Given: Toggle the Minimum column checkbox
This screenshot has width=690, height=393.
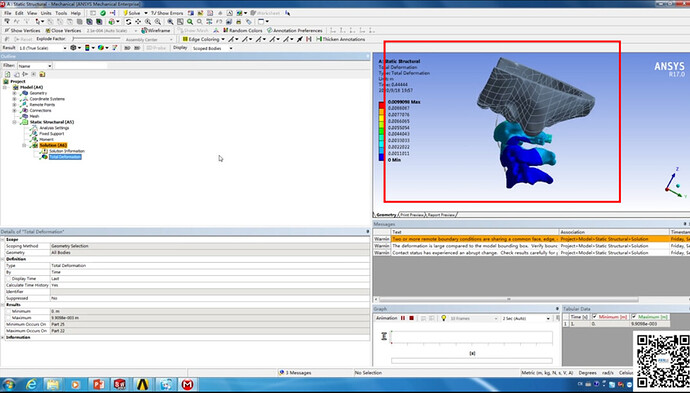Looking at the screenshot, I should pos(595,317).
